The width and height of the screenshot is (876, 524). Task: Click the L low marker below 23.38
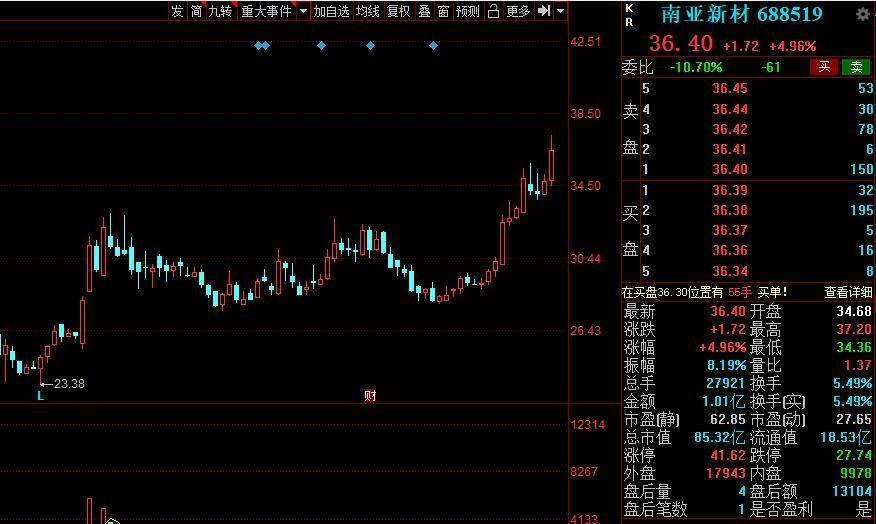pyautogui.click(x=40, y=396)
